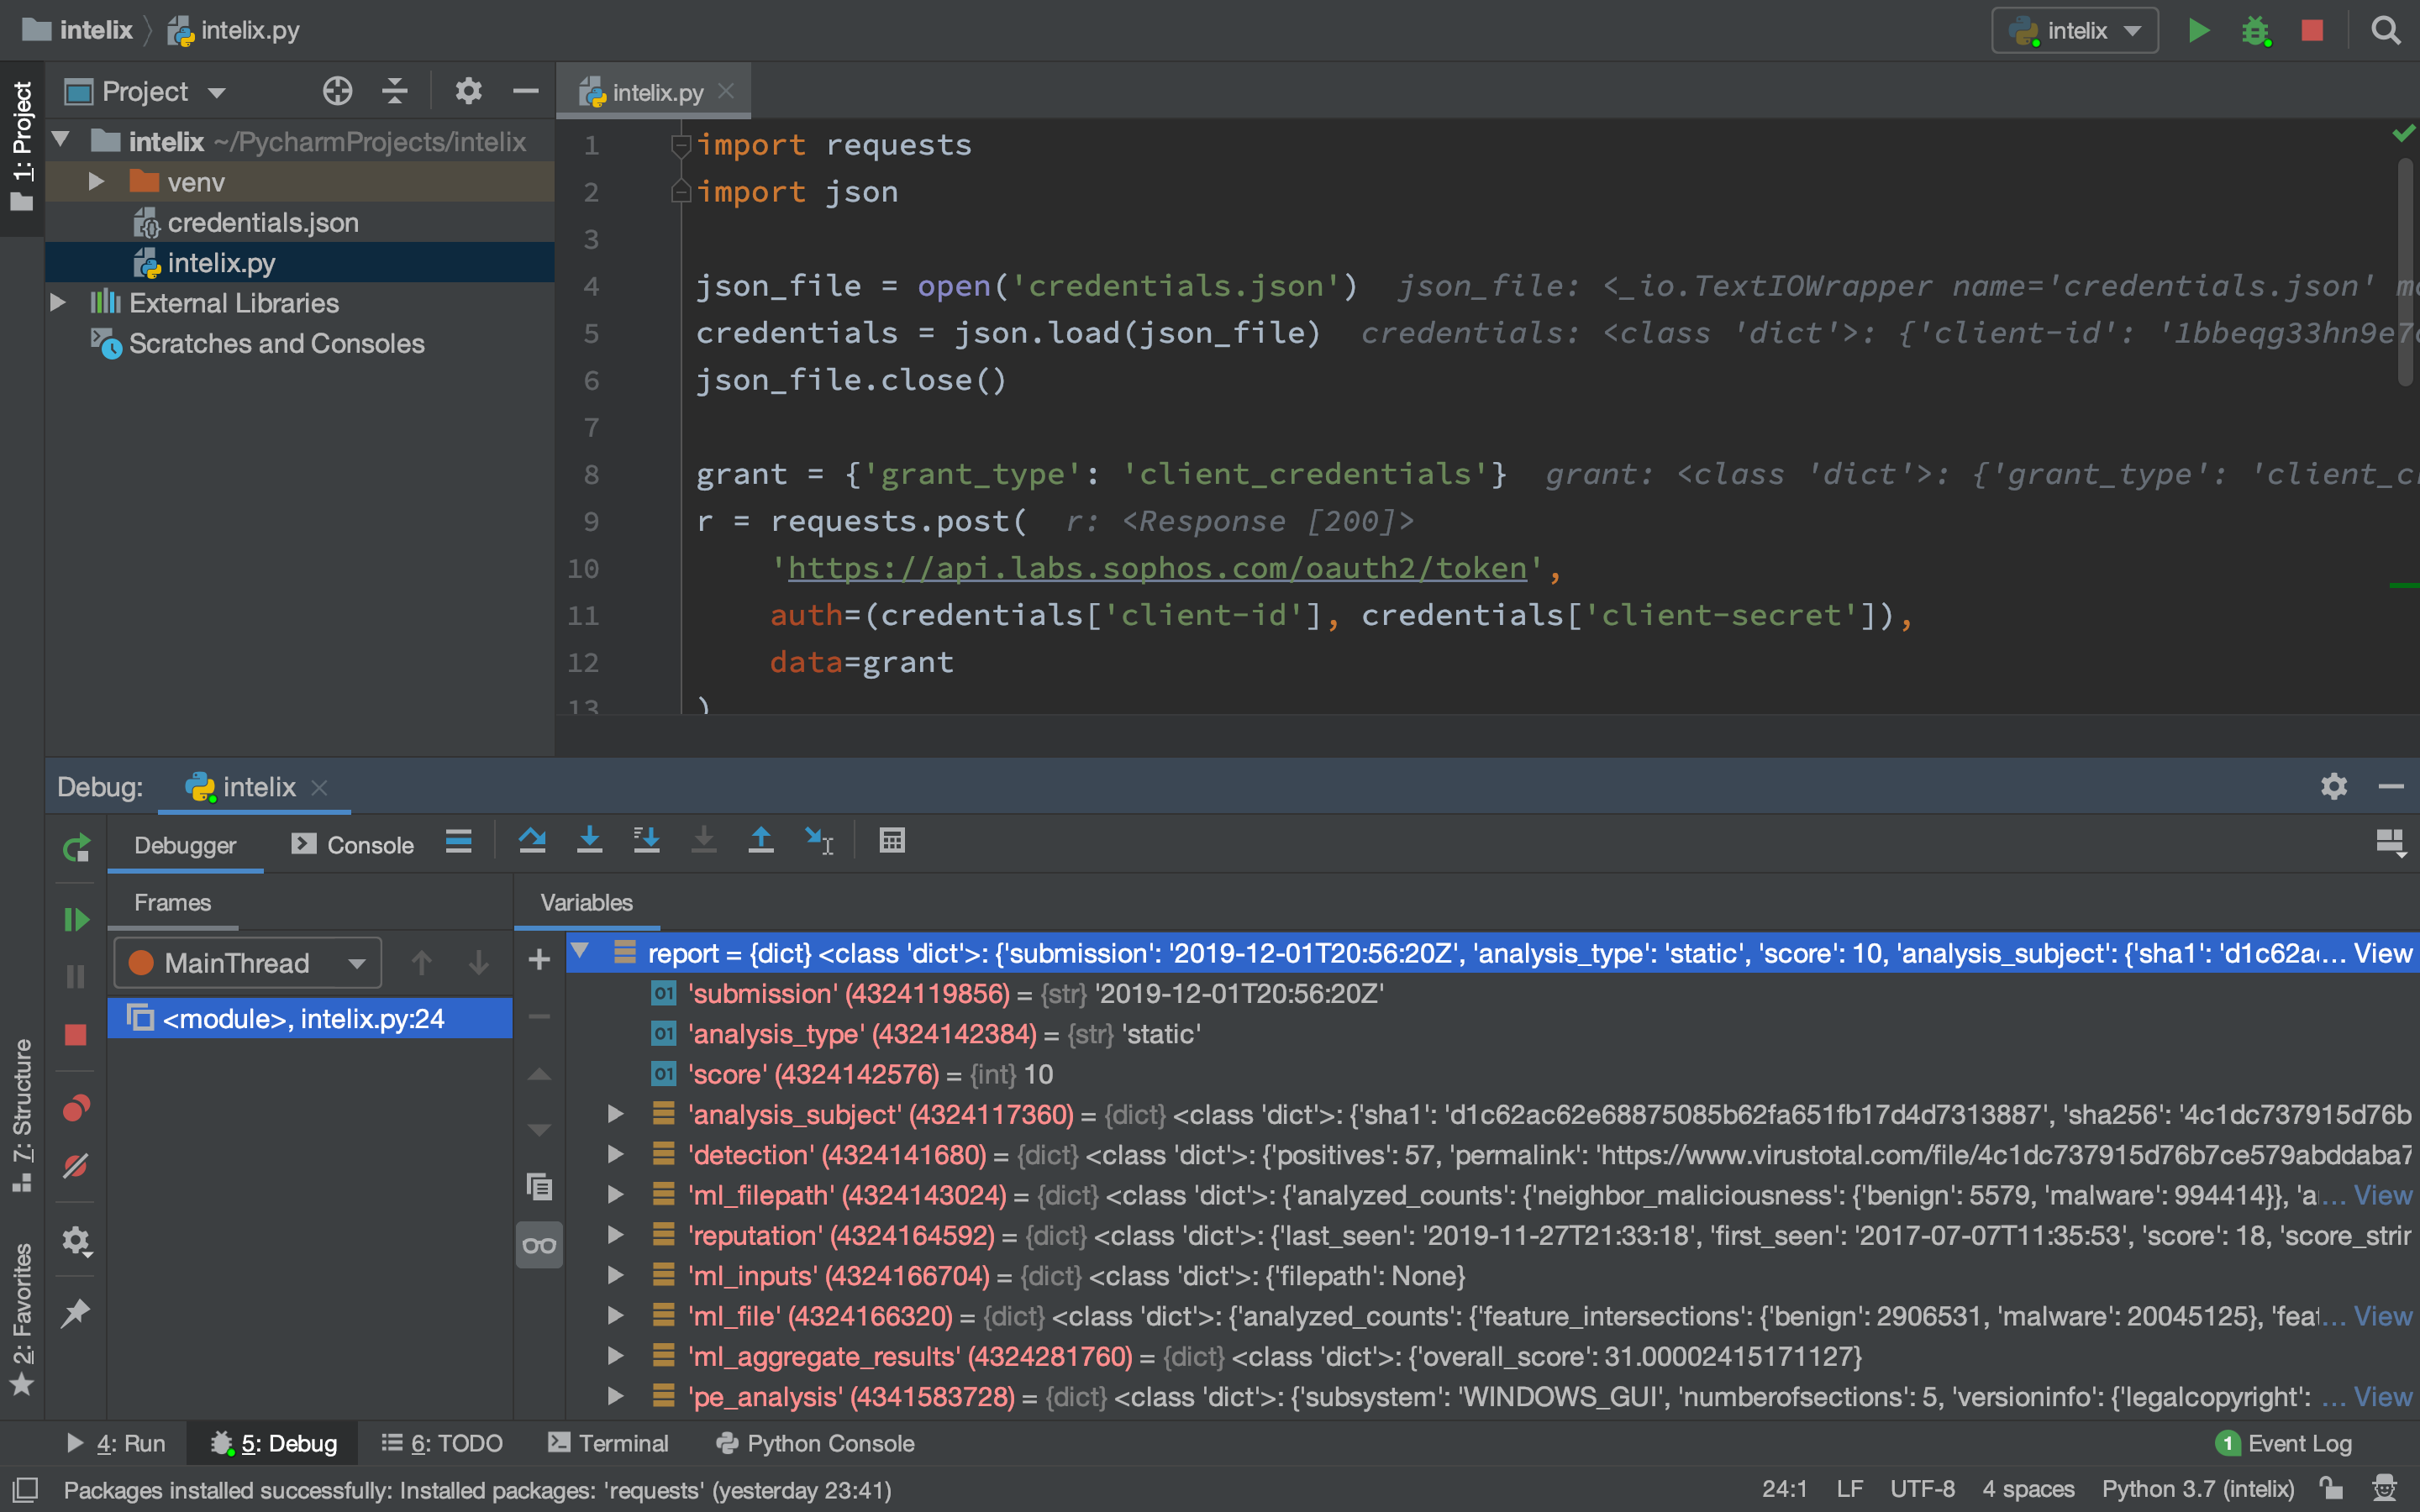Expand the 'detection' dict variable

[616, 1155]
